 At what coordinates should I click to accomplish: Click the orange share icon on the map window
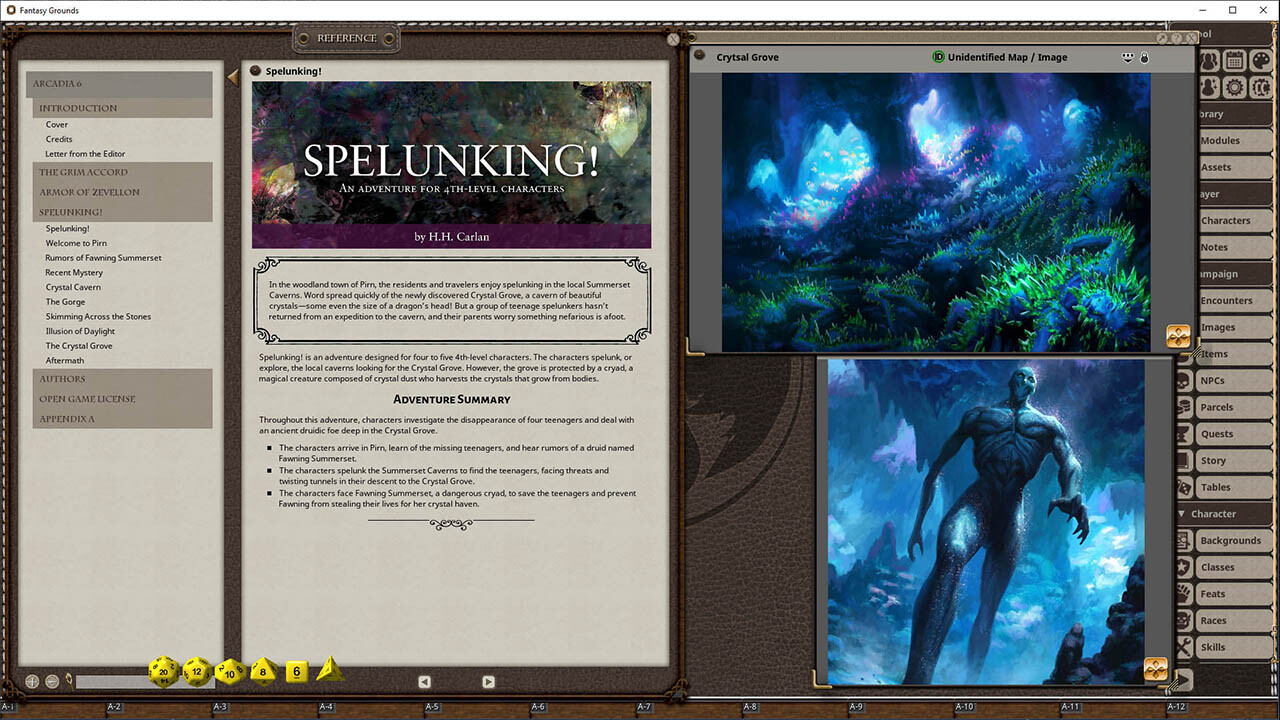(1178, 338)
